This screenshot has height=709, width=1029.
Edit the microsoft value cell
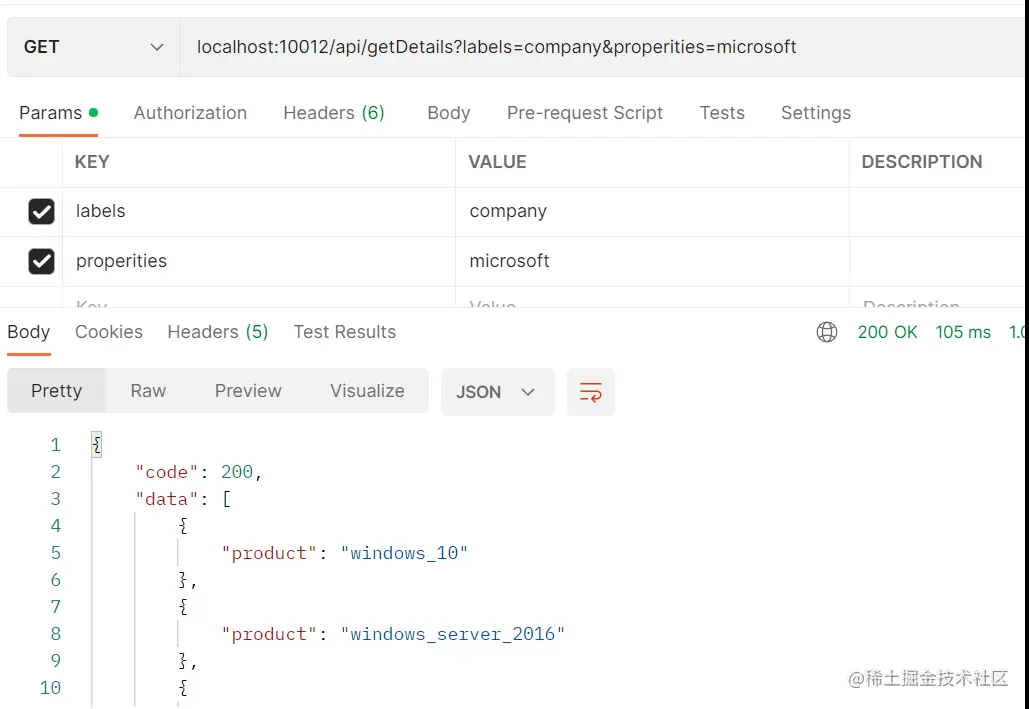tap(650, 261)
